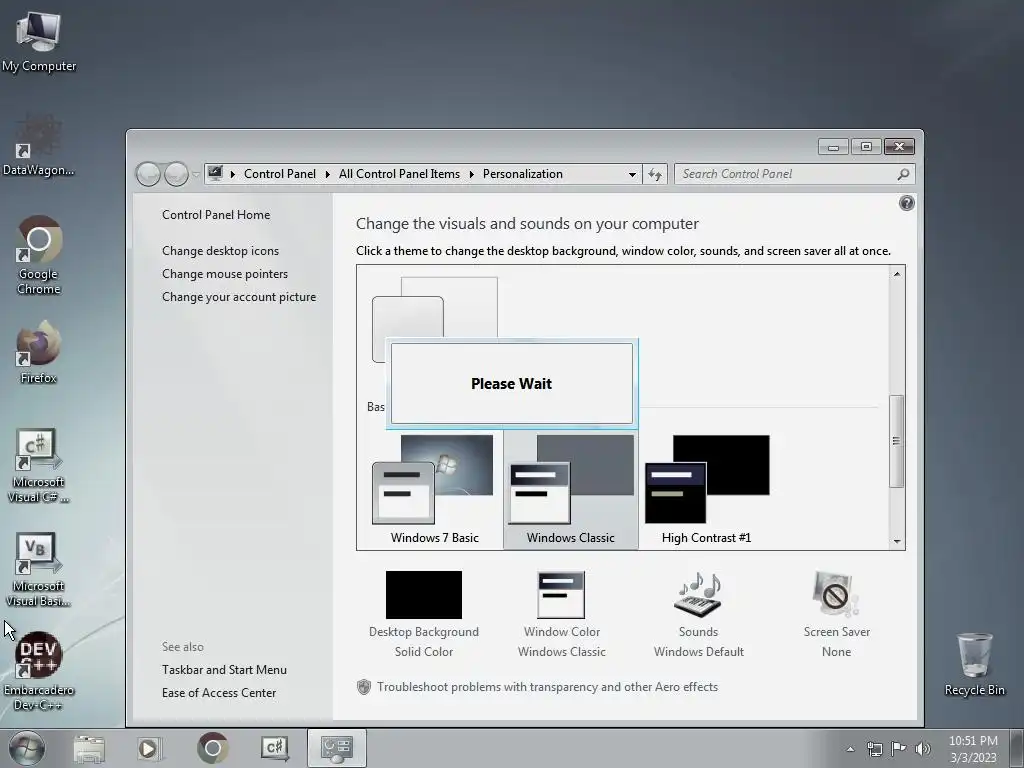
Task: Open Control Panel Home link
Action: click(x=216, y=215)
